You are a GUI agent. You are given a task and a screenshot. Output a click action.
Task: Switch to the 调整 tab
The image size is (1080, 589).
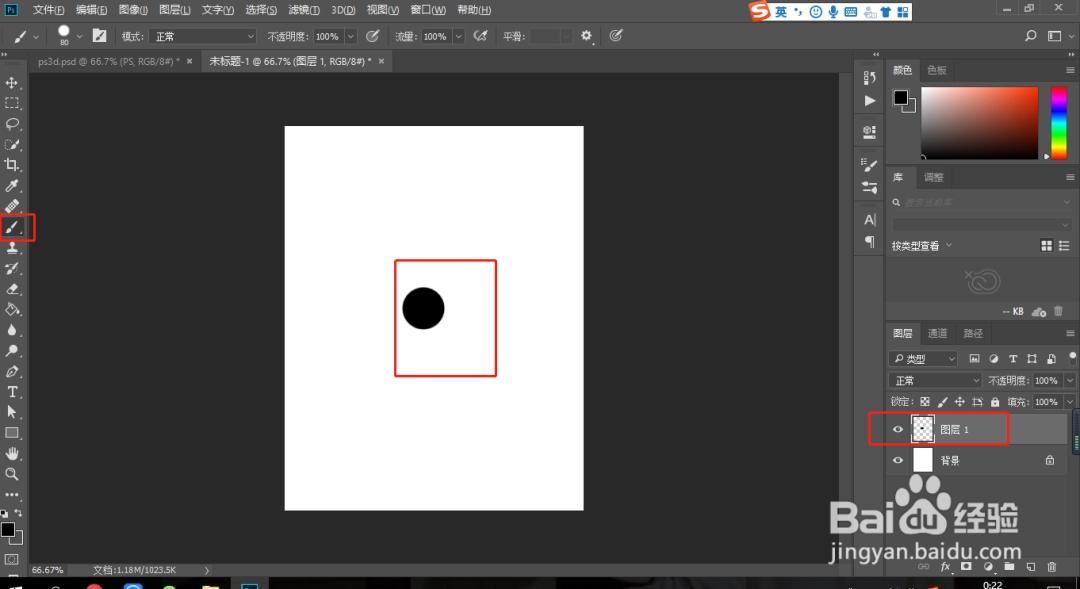933,178
